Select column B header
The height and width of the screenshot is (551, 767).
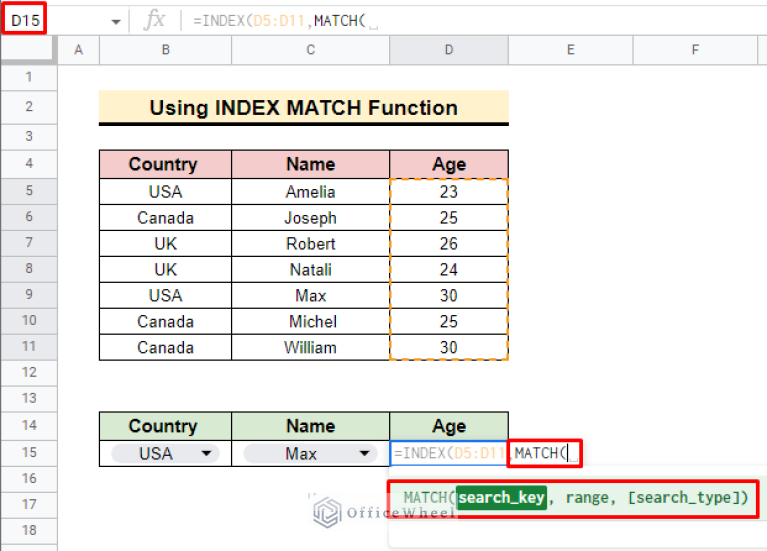pos(165,49)
